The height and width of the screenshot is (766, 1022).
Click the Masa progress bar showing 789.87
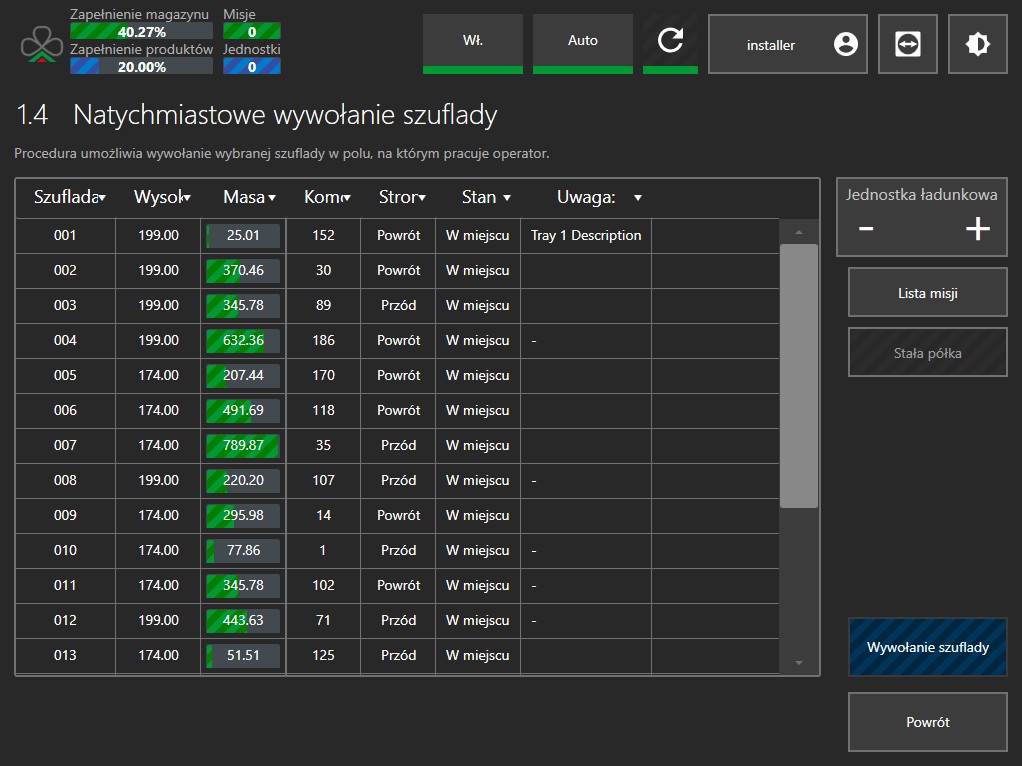tap(243, 445)
